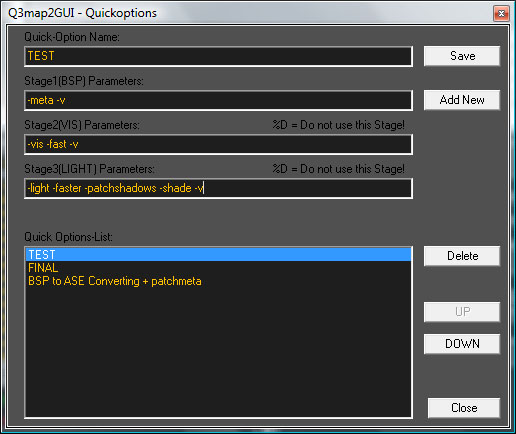The height and width of the screenshot is (434, 516).
Task: Click the Close button at the bottom
Action: (464, 408)
